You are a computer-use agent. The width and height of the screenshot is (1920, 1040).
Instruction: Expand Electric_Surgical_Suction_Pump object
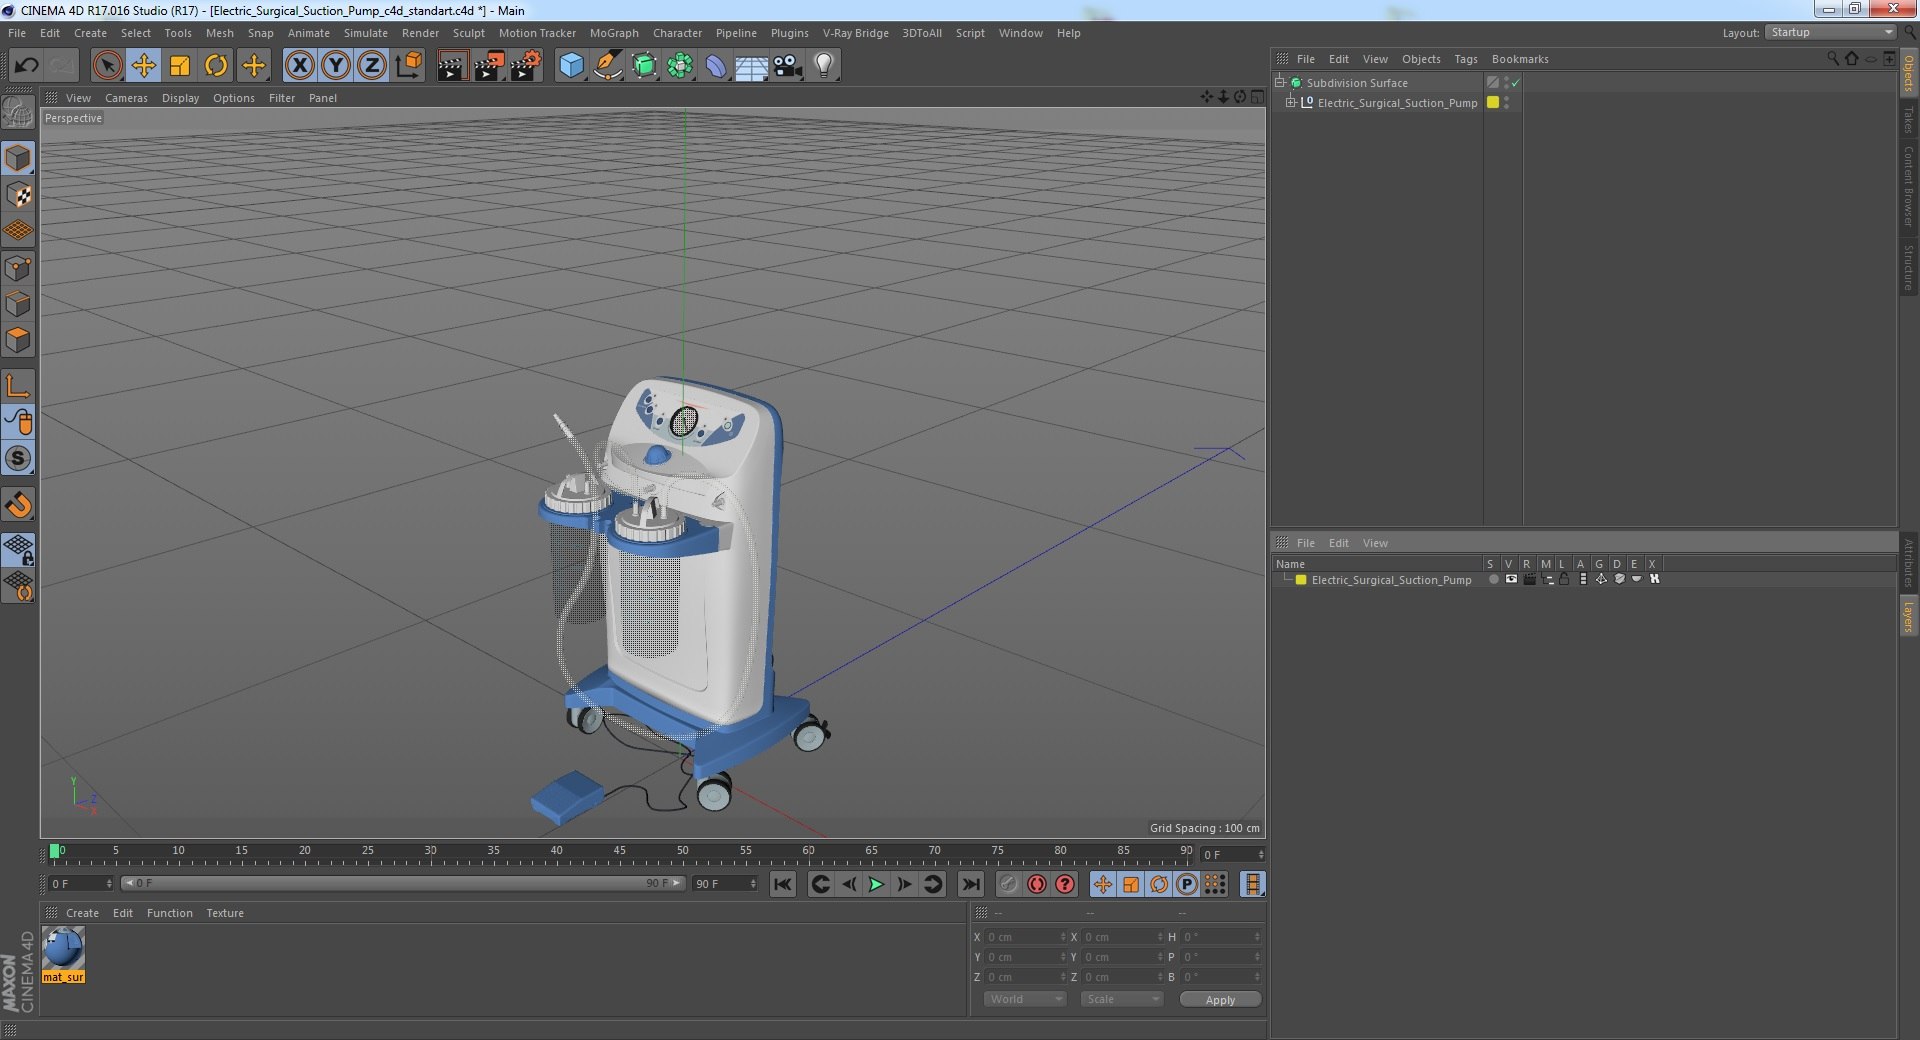pyautogui.click(x=1290, y=102)
